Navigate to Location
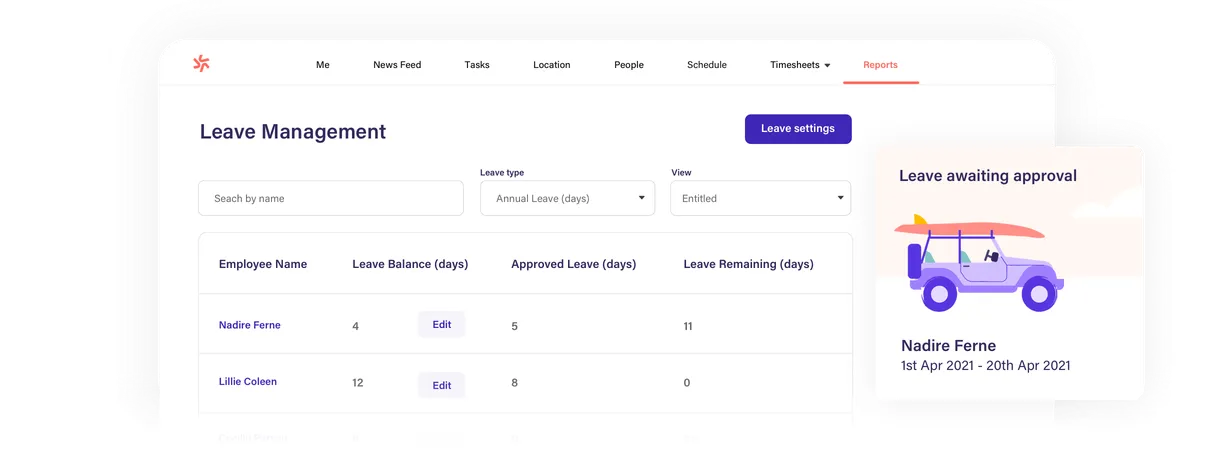Viewport: 1216px width, 460px height. pos(551,65)
